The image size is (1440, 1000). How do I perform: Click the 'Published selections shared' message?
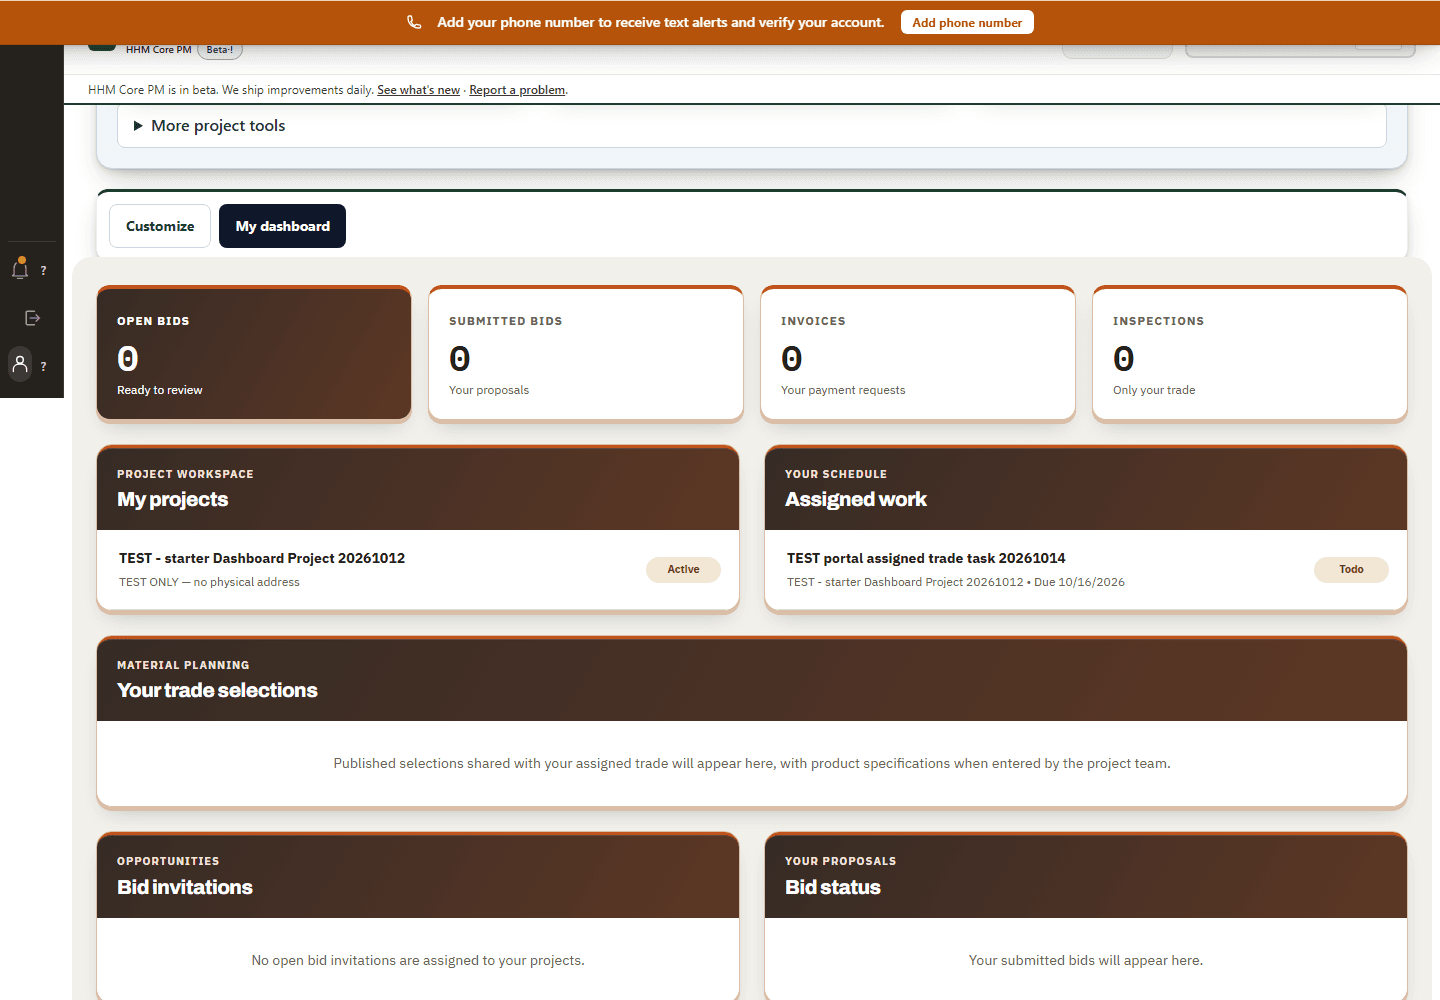coord(752,763)
